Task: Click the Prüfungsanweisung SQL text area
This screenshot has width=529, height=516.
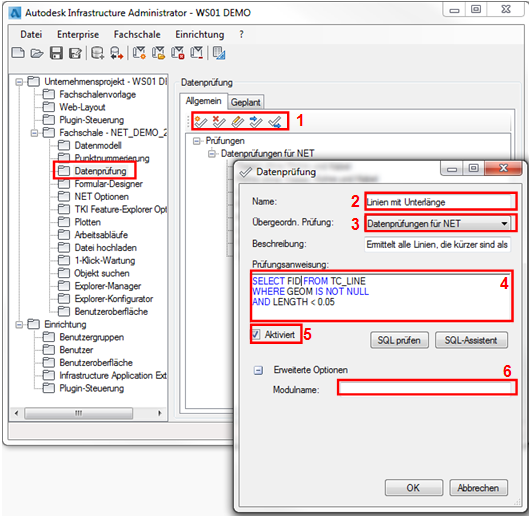Action: [381, 297]
